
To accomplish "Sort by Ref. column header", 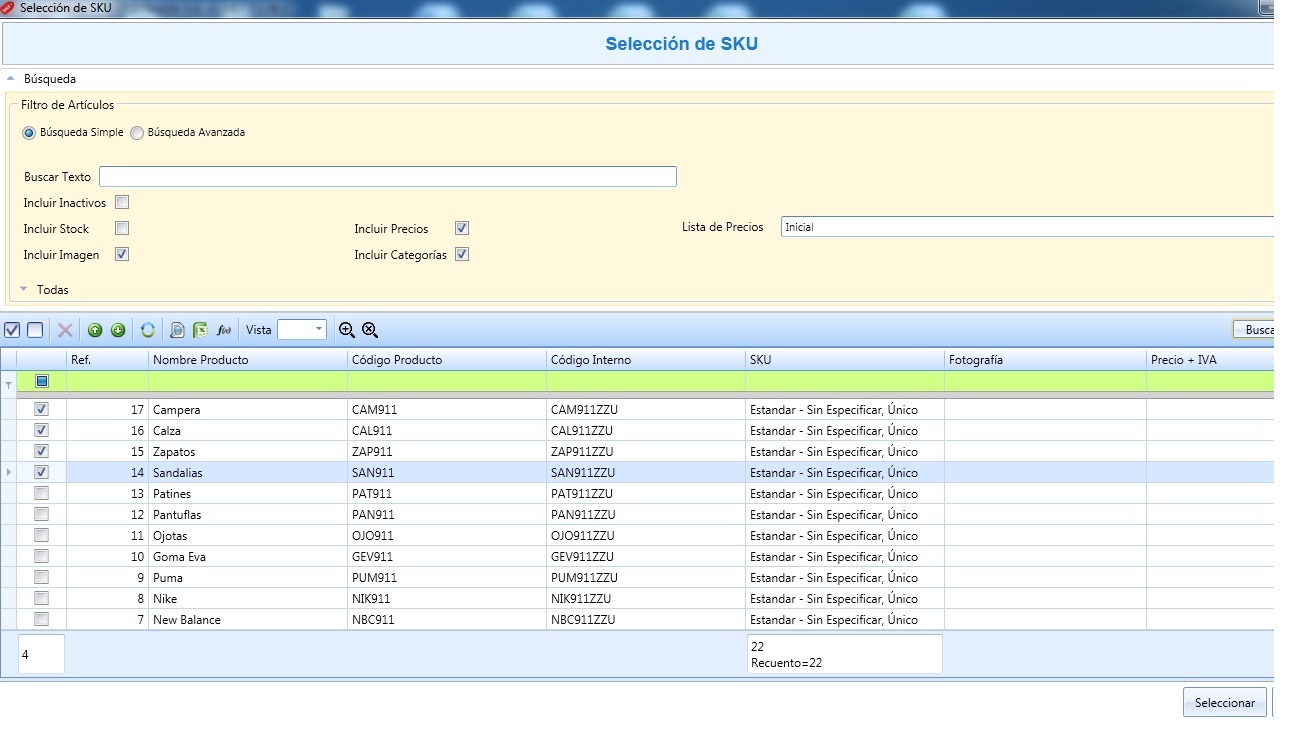I will point(107,360).
